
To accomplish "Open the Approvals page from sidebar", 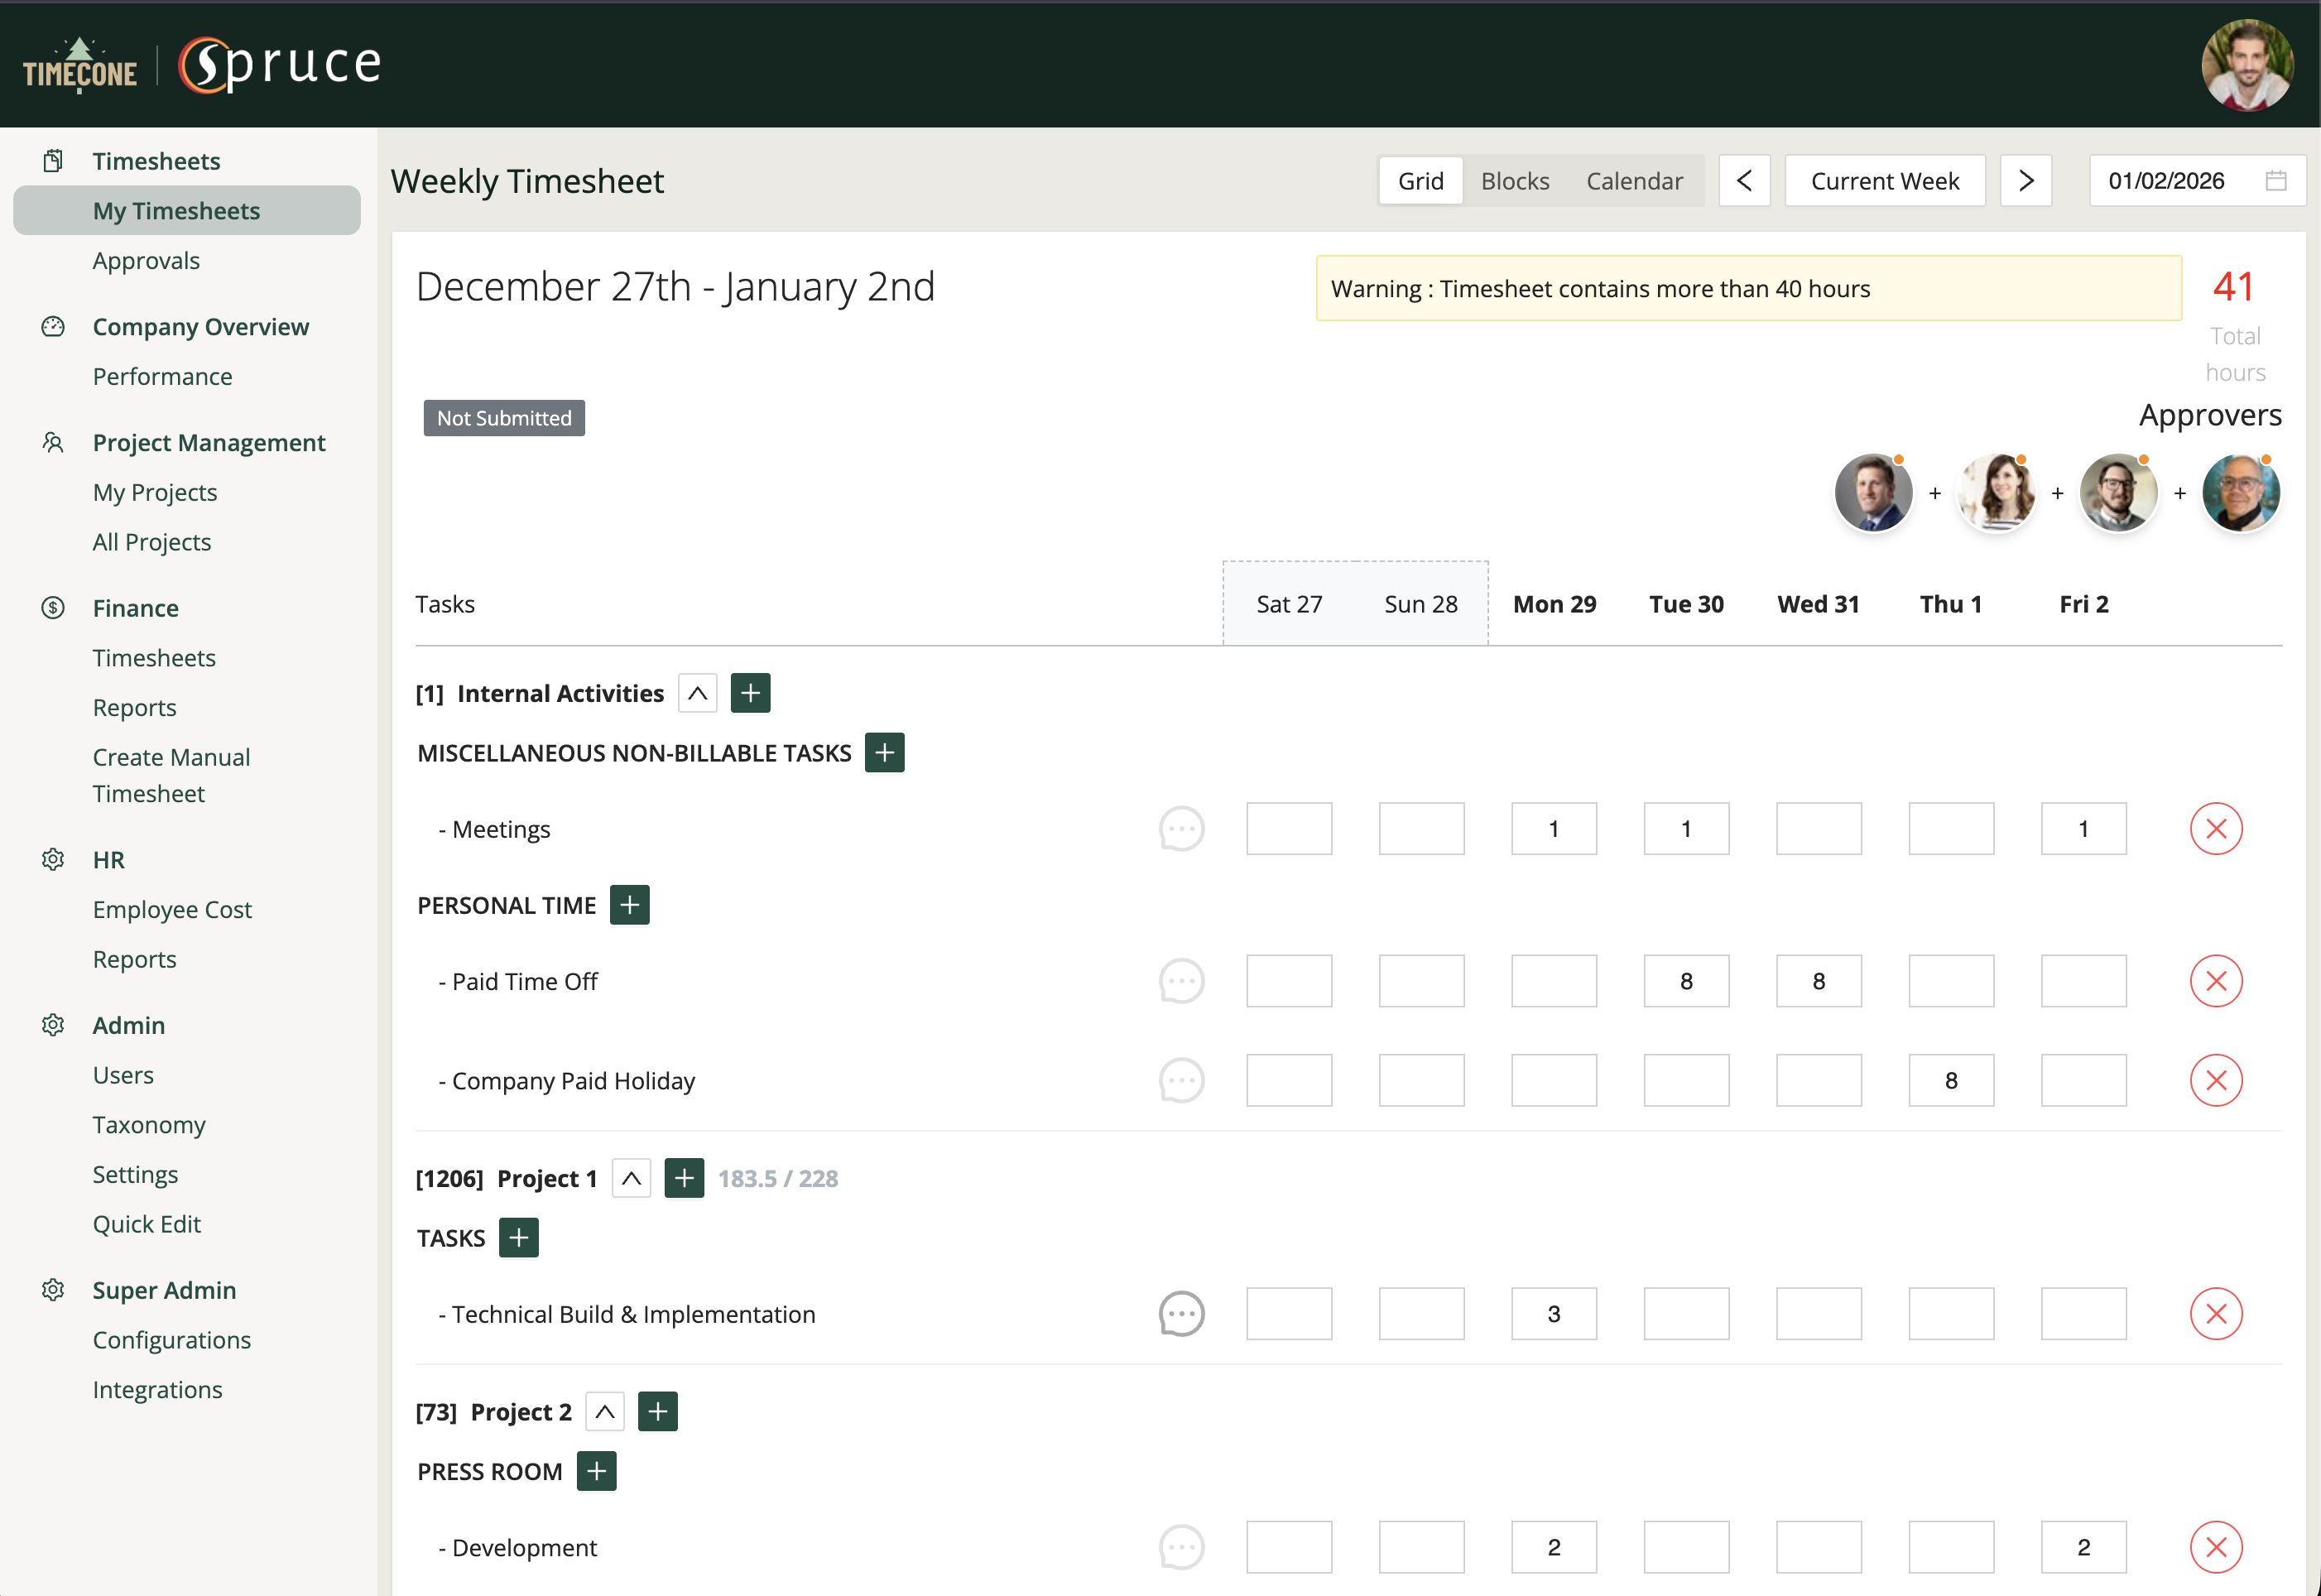I will (x=147, y=260).
